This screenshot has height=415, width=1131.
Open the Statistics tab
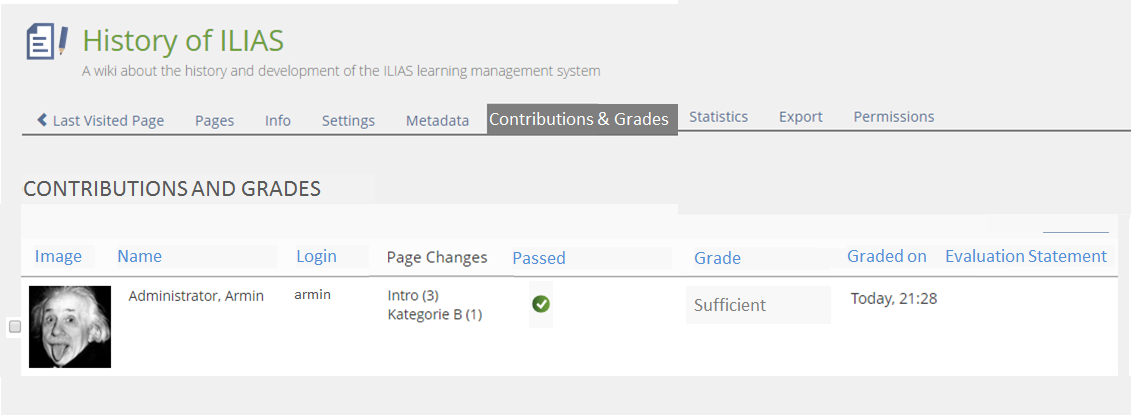pyautogui.click(x=718, y=117)
